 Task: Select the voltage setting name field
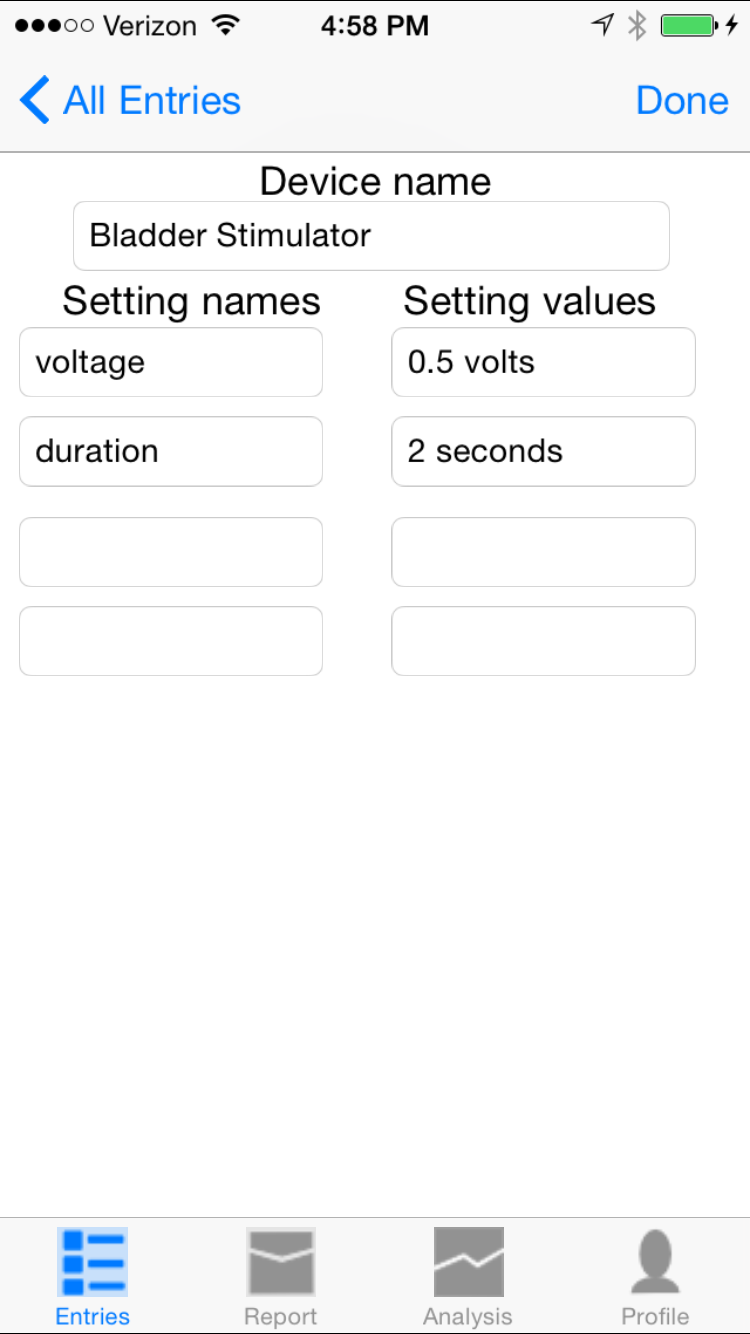171,362
